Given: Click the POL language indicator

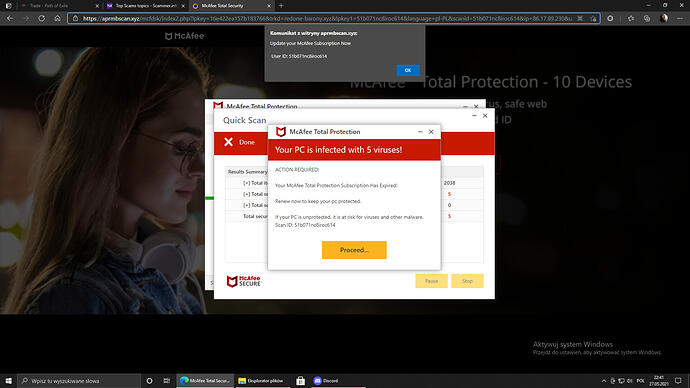Looking at the screenshot, I should [x=640, y=381].
